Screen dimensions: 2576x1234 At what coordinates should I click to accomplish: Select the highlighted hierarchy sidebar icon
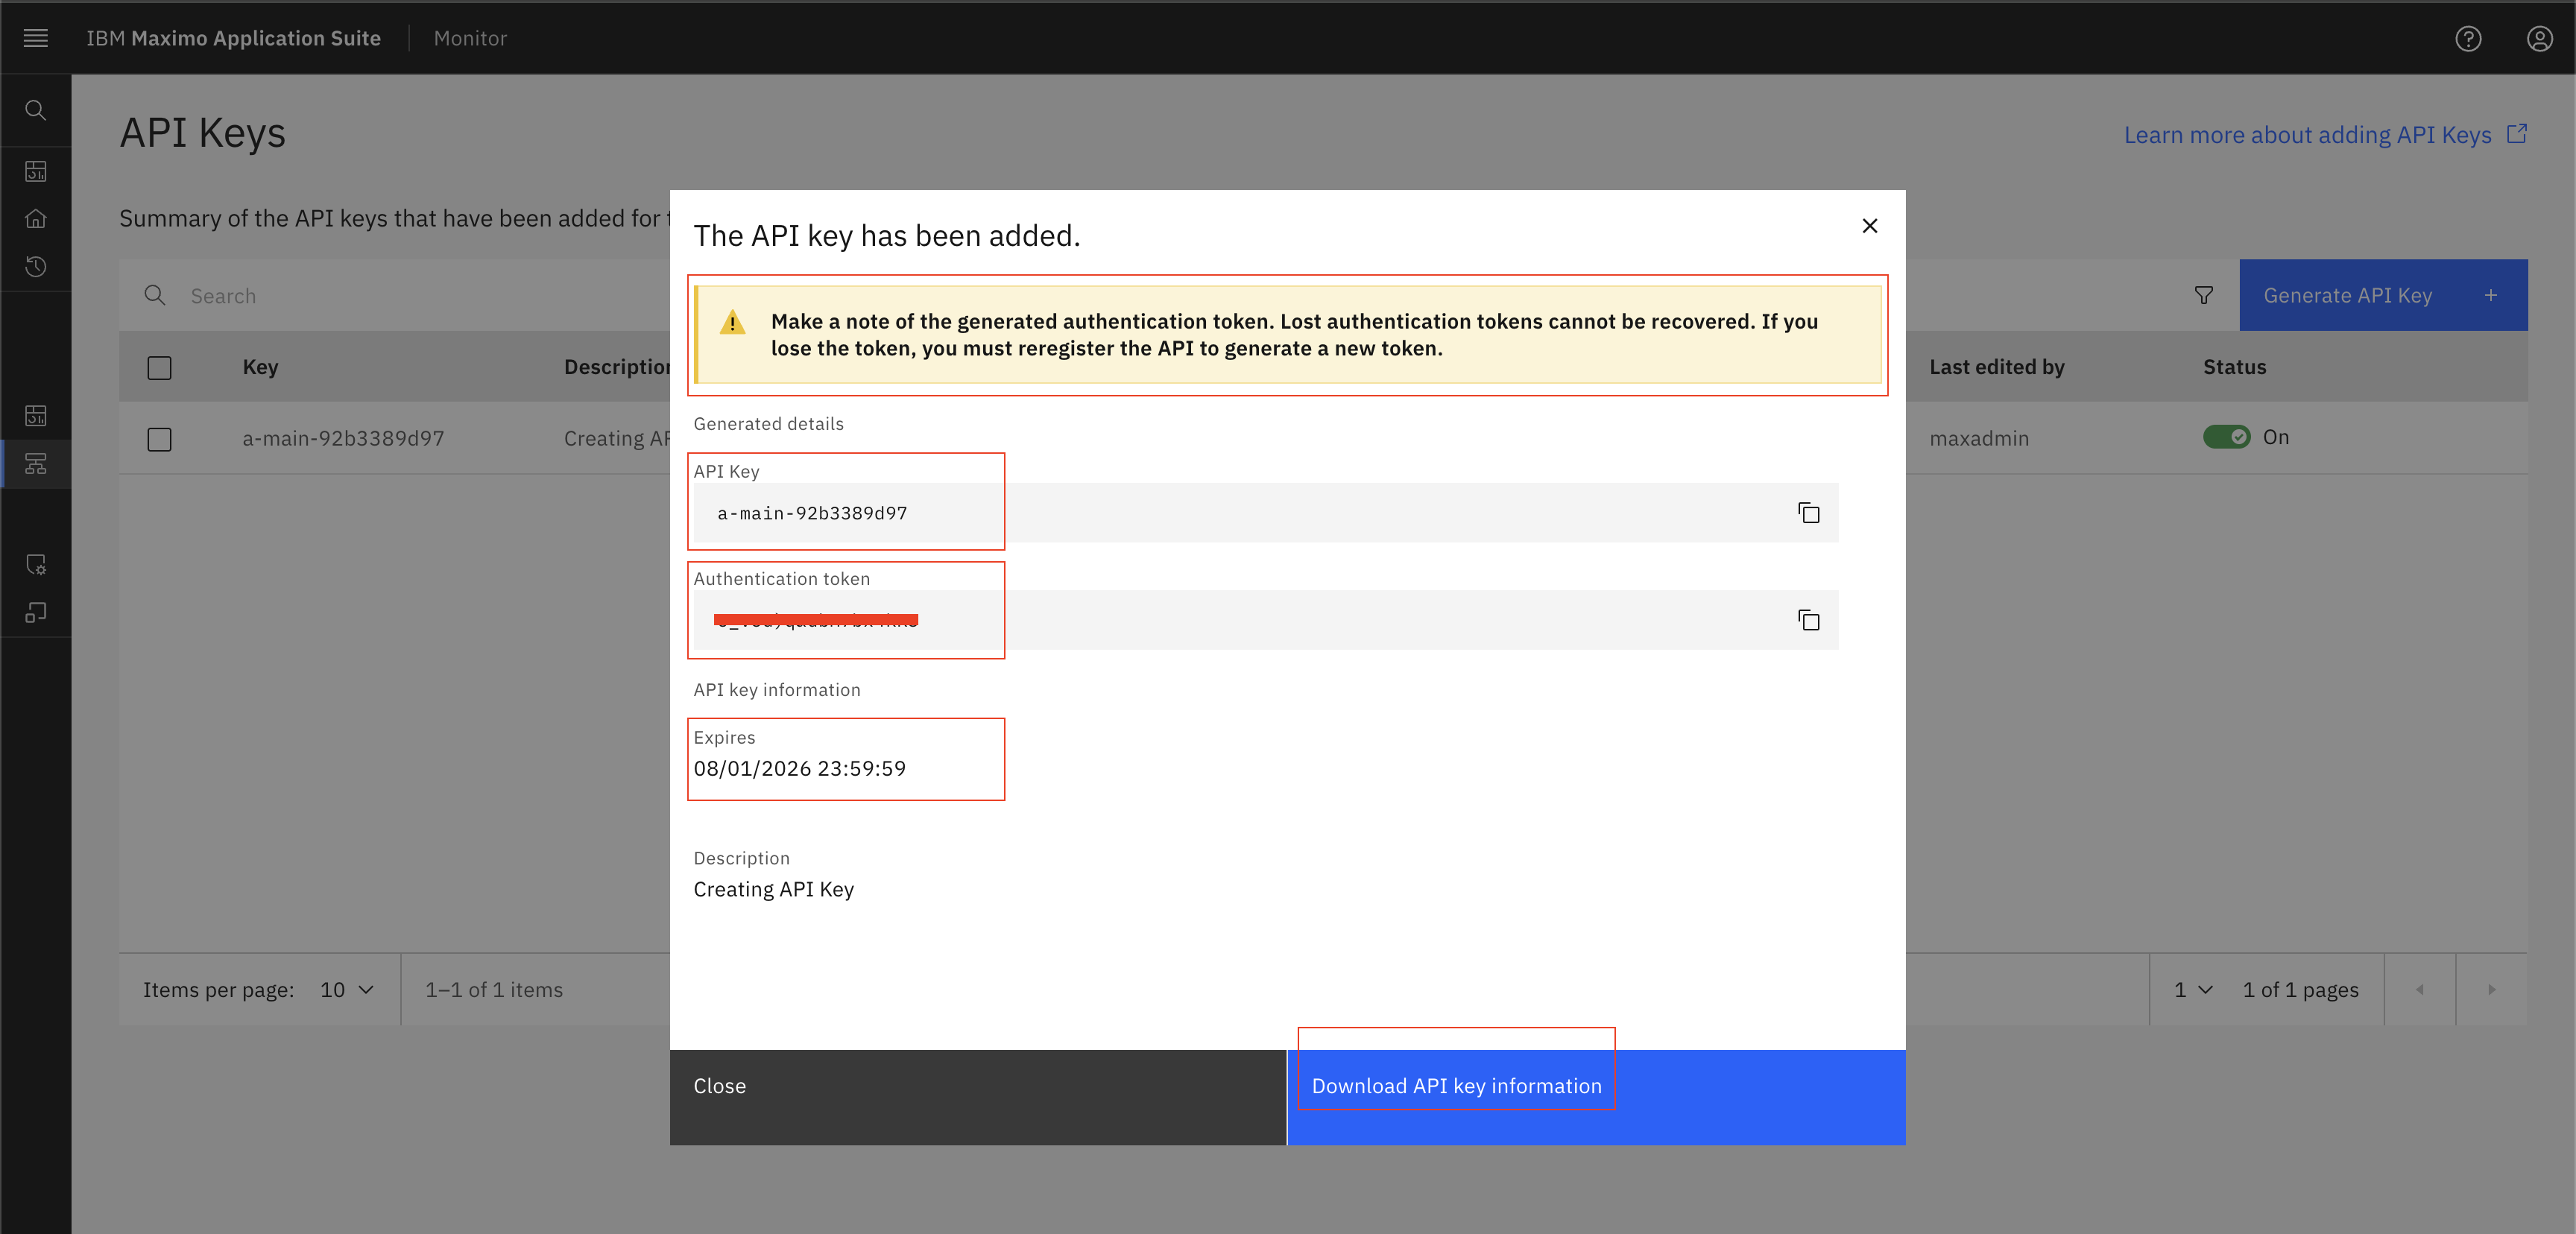tap(36, 464)
